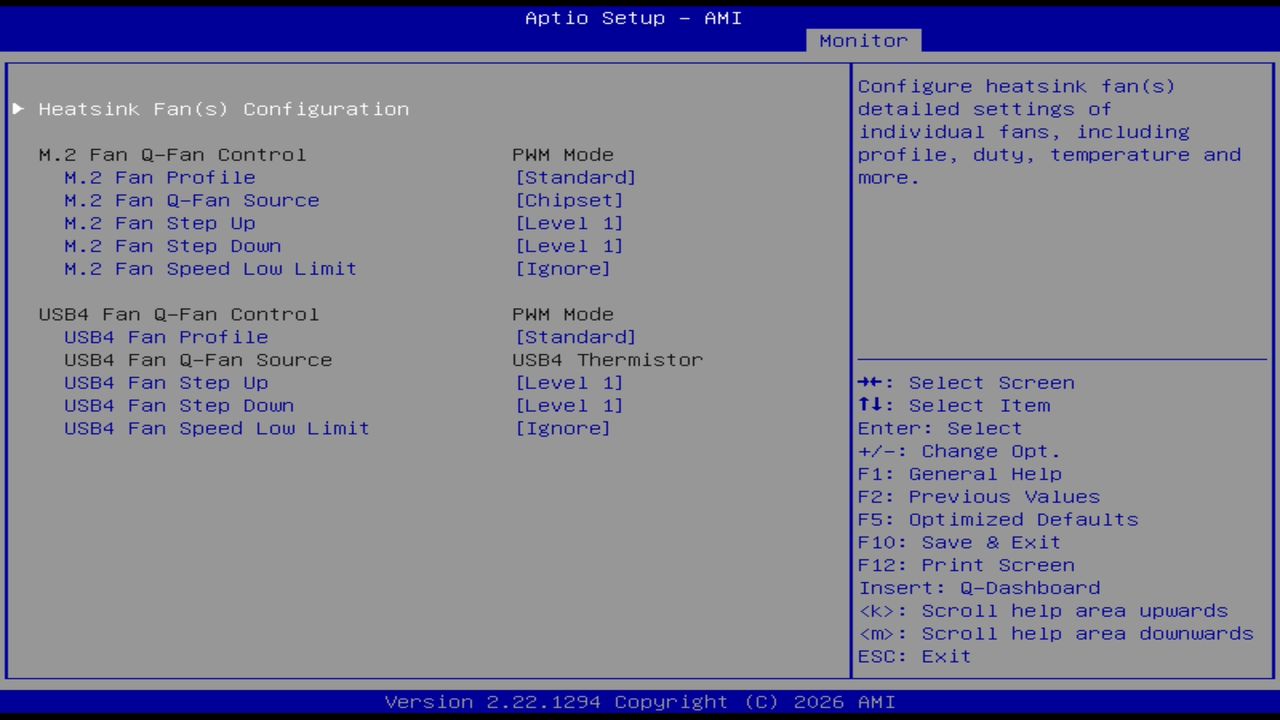This screenshot has height=720, width=1280.
Task: Open the USB4 Fan Profile setting
Action: (576, 337)
